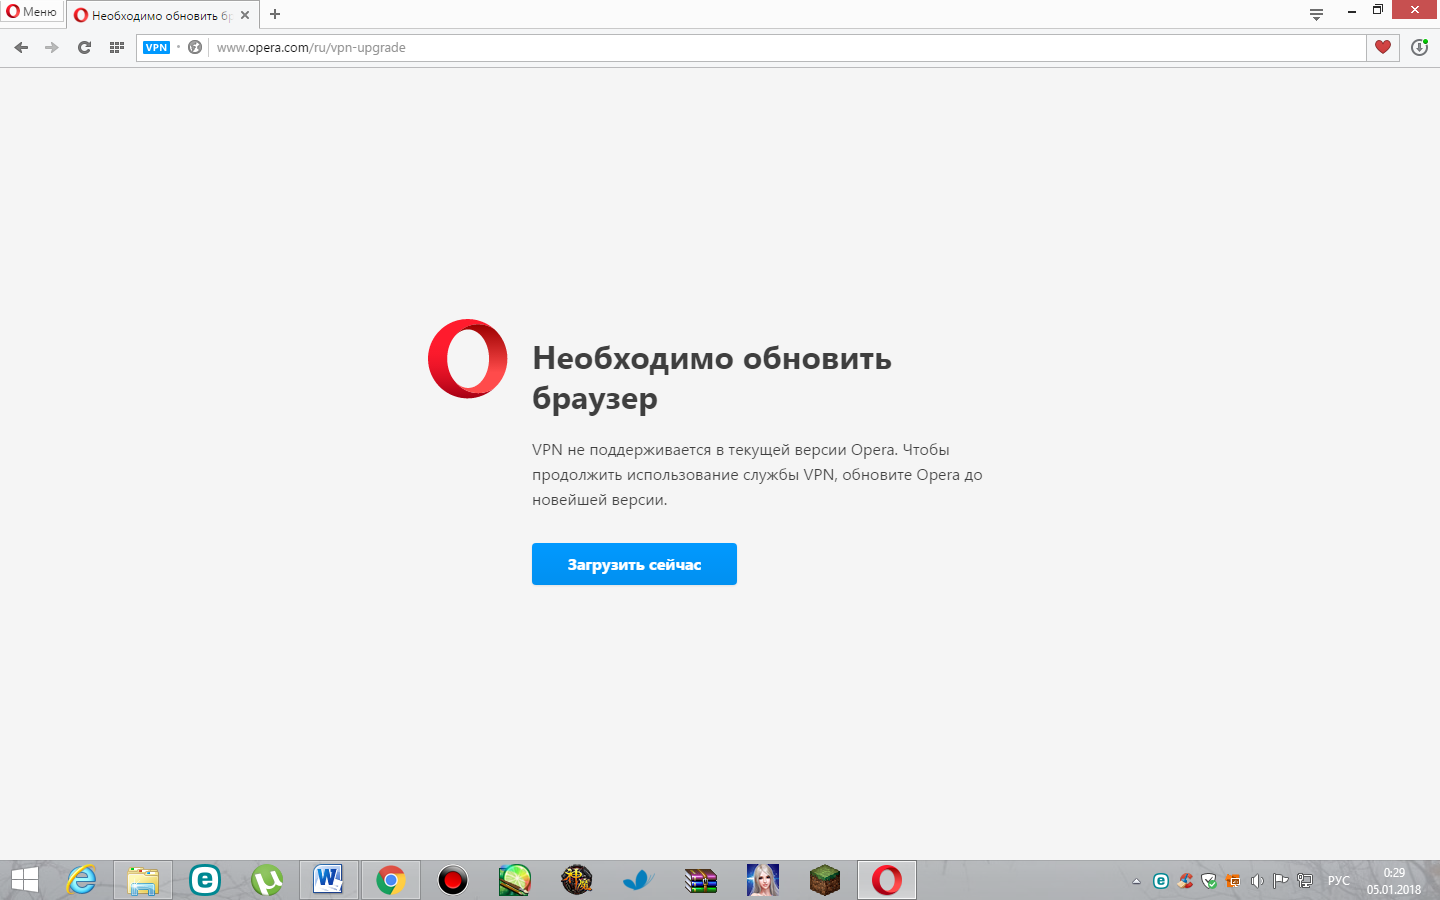Restore down the Opera window
Screen dimensions: 1440x900
[1377, 10]
